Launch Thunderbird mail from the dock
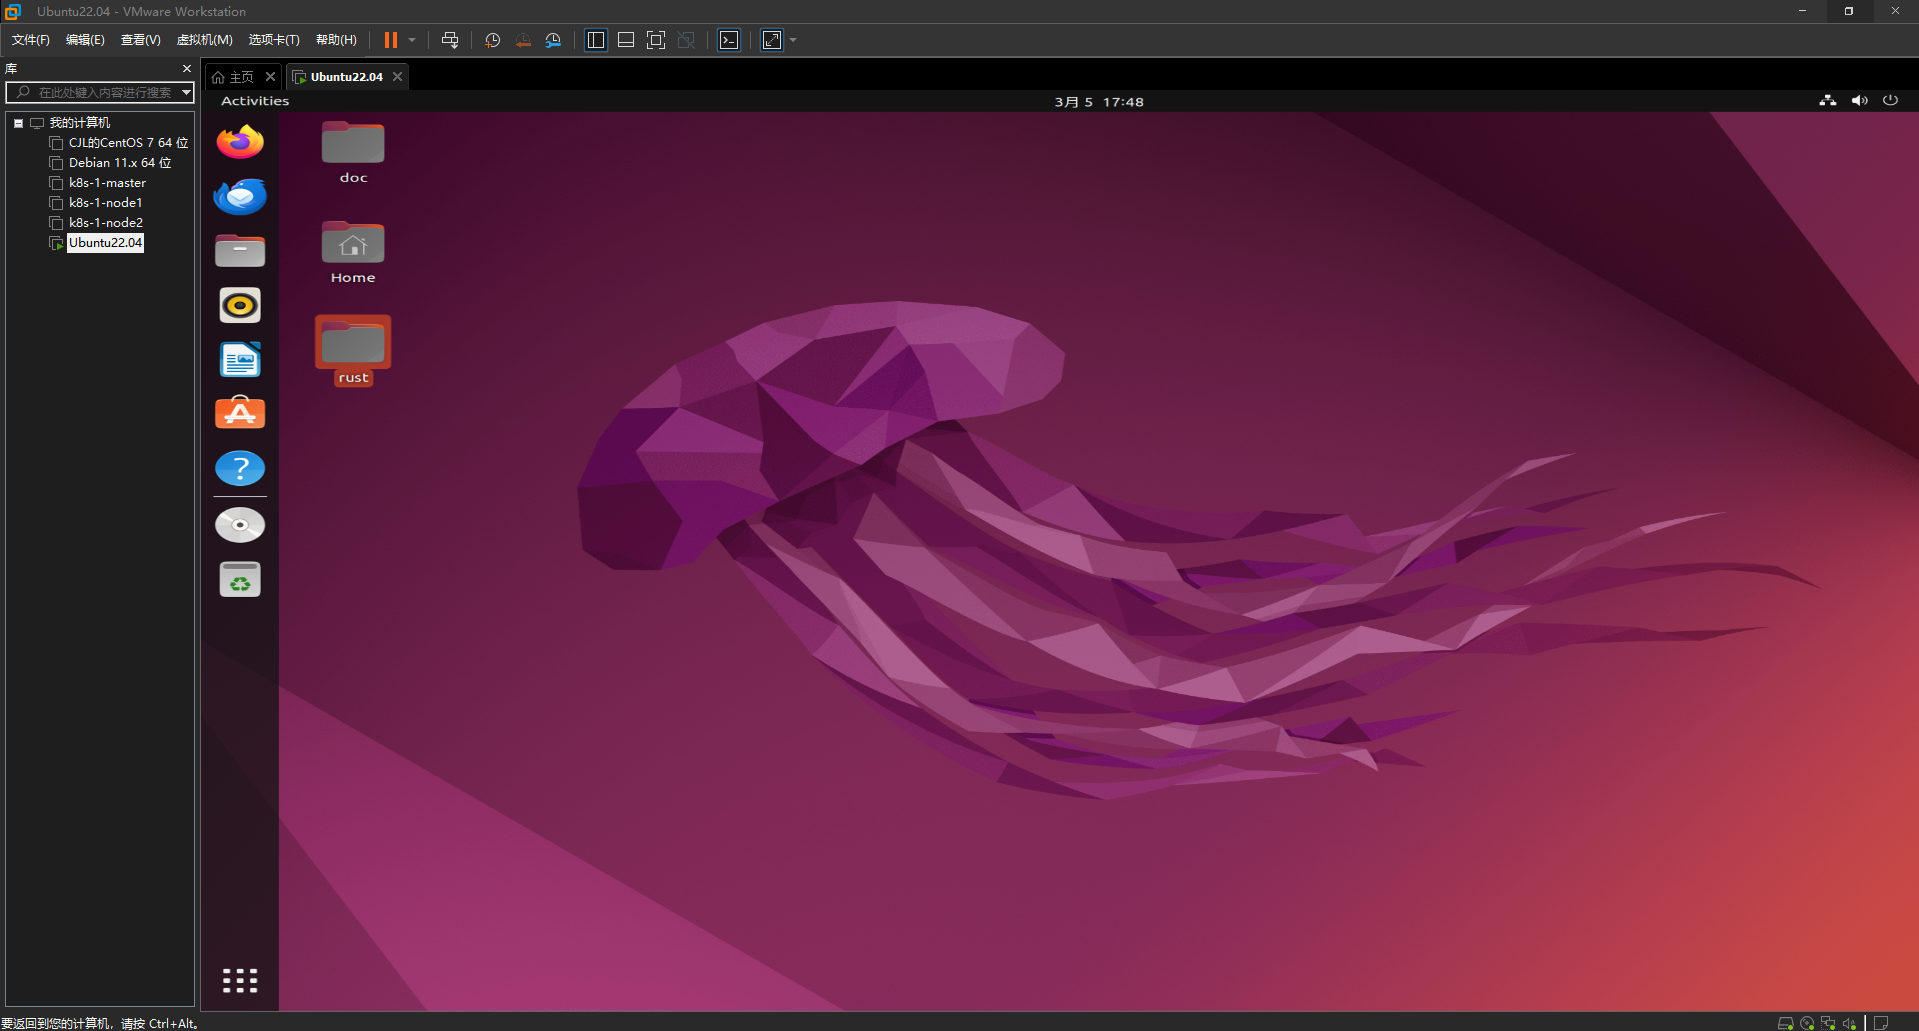The height and width of the screenshot is (1031, 1919). click(x=240, y=196)
